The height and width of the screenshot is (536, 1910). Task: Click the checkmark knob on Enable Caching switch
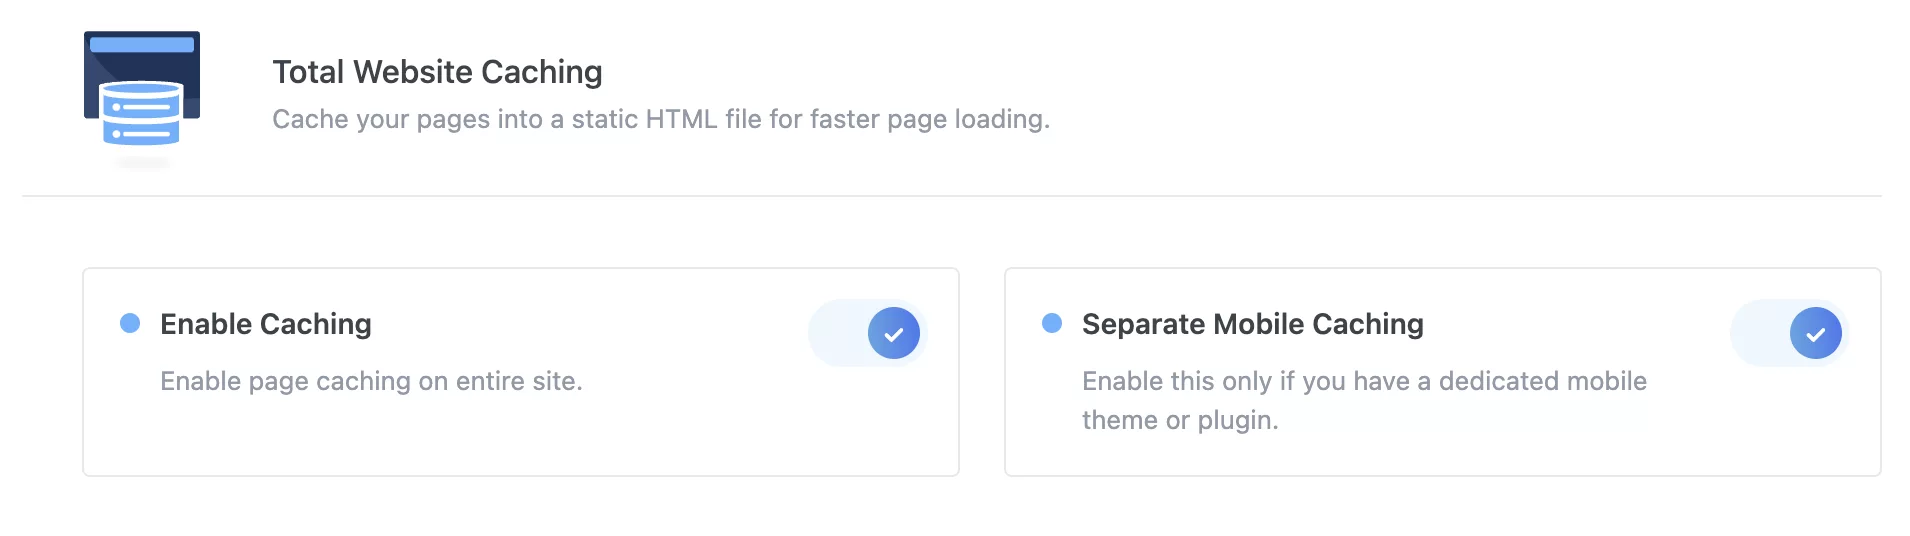(894, 334)
